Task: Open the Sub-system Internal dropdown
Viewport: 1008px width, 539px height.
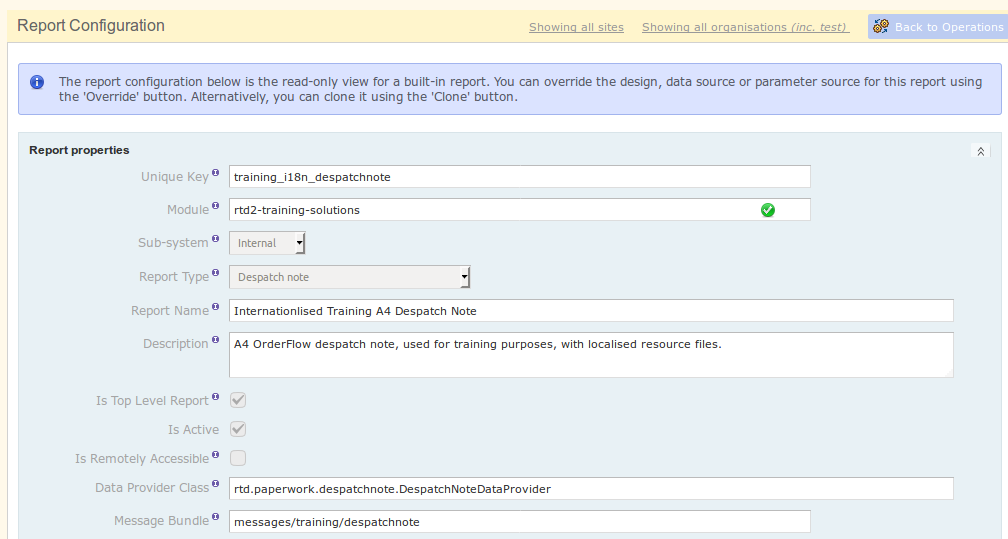Action: [267, 243]
